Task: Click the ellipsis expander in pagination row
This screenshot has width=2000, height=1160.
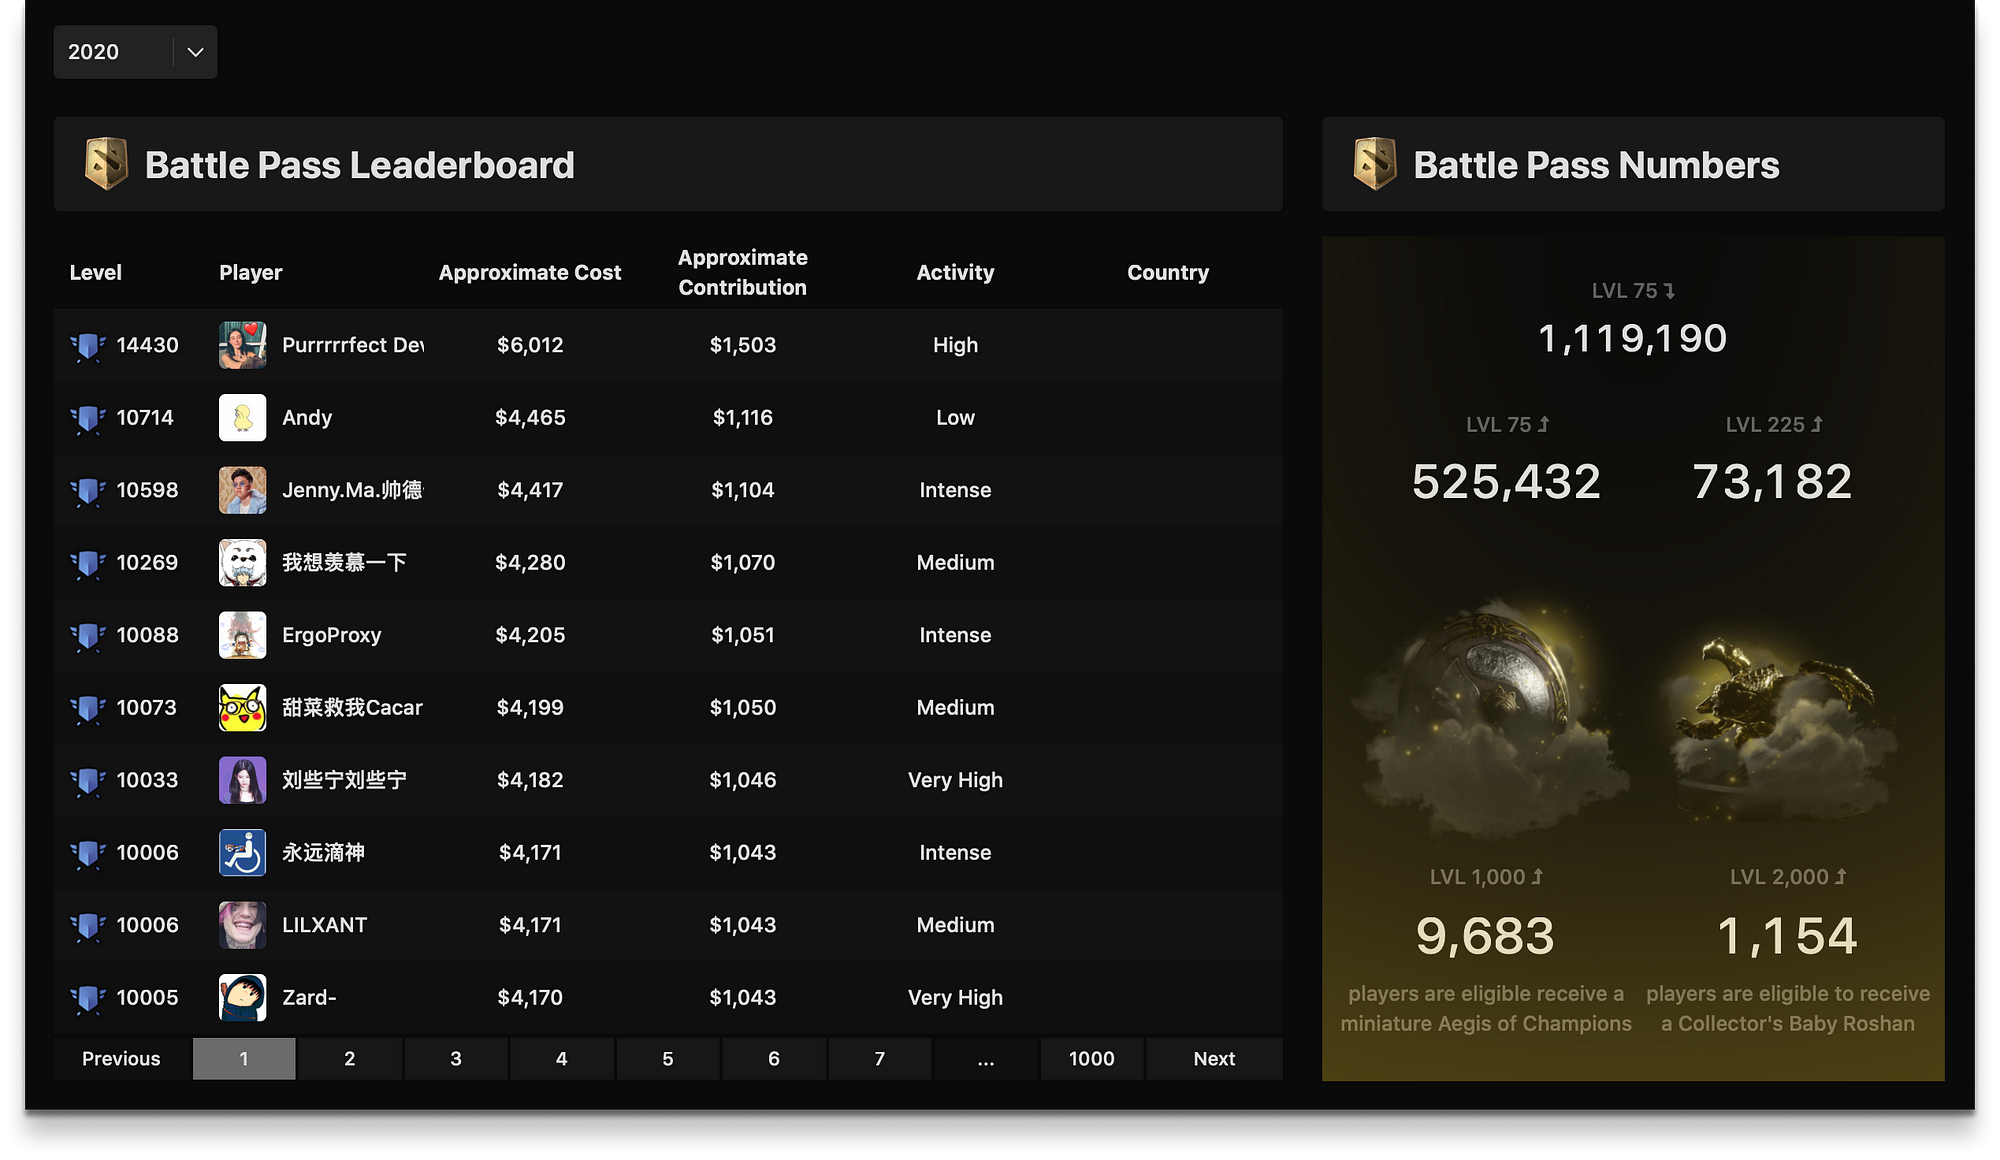Action: tap(984, 1058)
